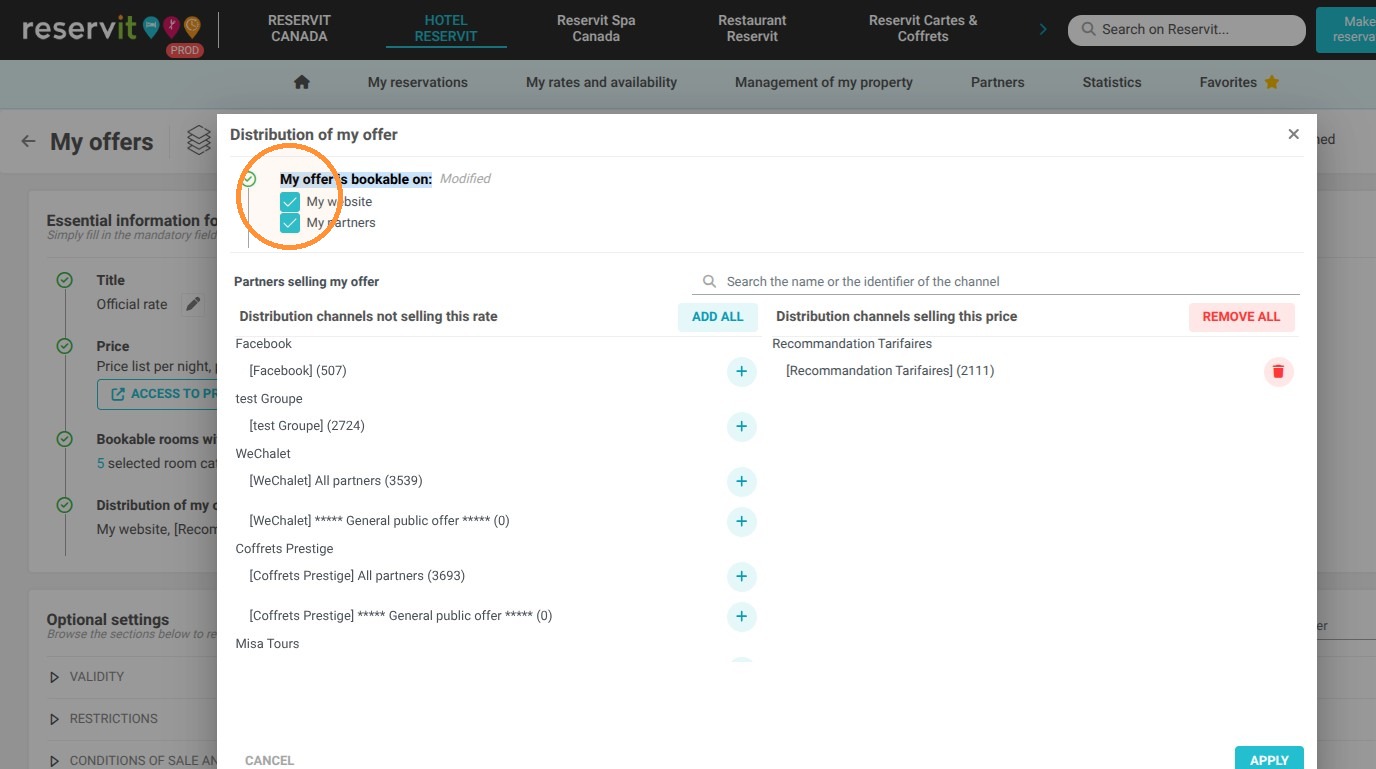Viewport: 1376px width, 769px height.
Task: Open the Partners menu
Action: 997,82
